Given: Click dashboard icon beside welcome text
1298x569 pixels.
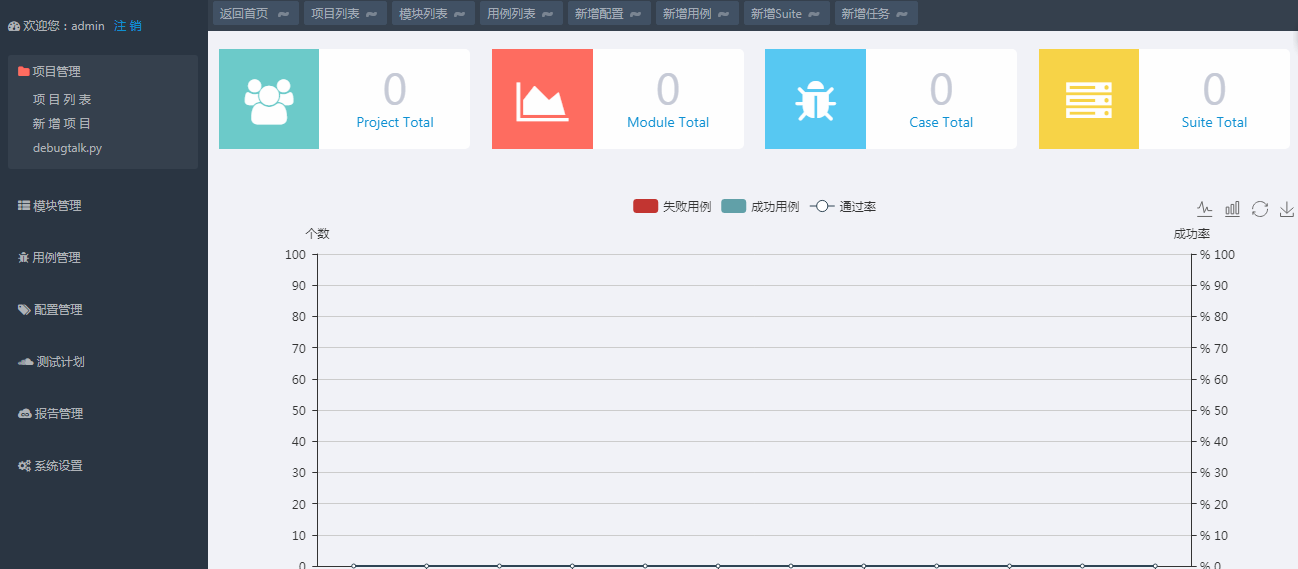Looking at the screenshot, I should click(x=13, y=26).
